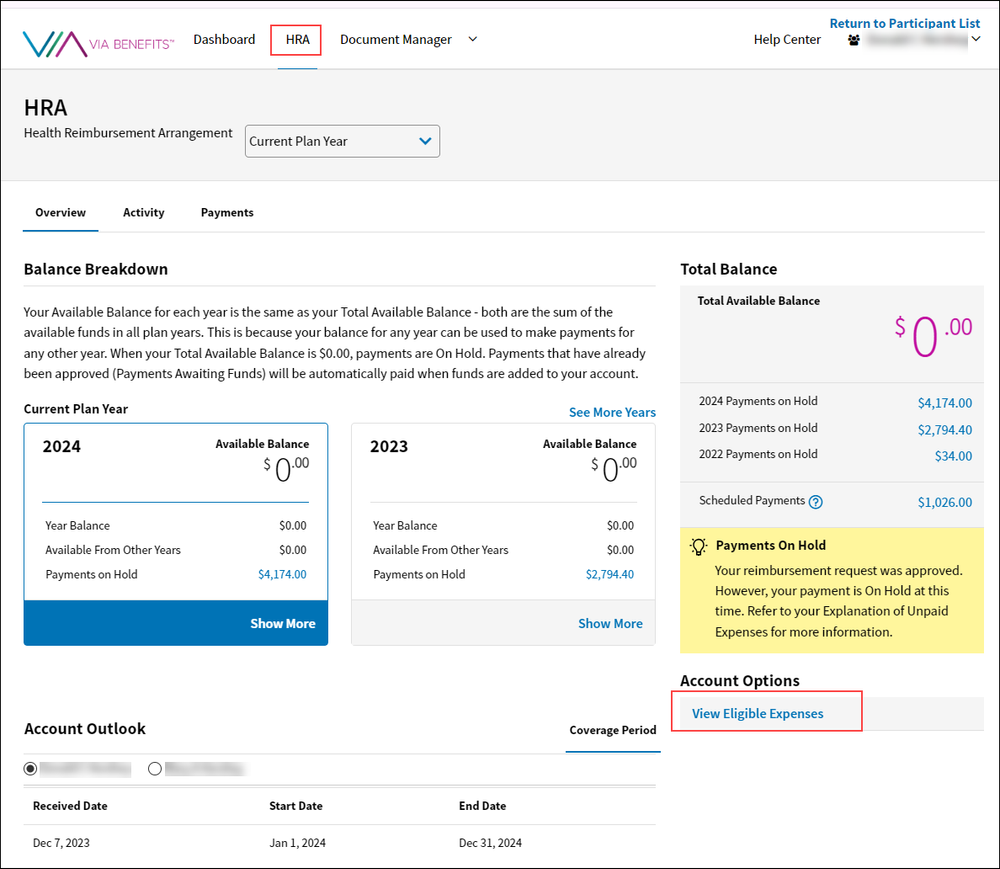Click the participant profile person icon
1000x869 pixels.
(853, 40)
